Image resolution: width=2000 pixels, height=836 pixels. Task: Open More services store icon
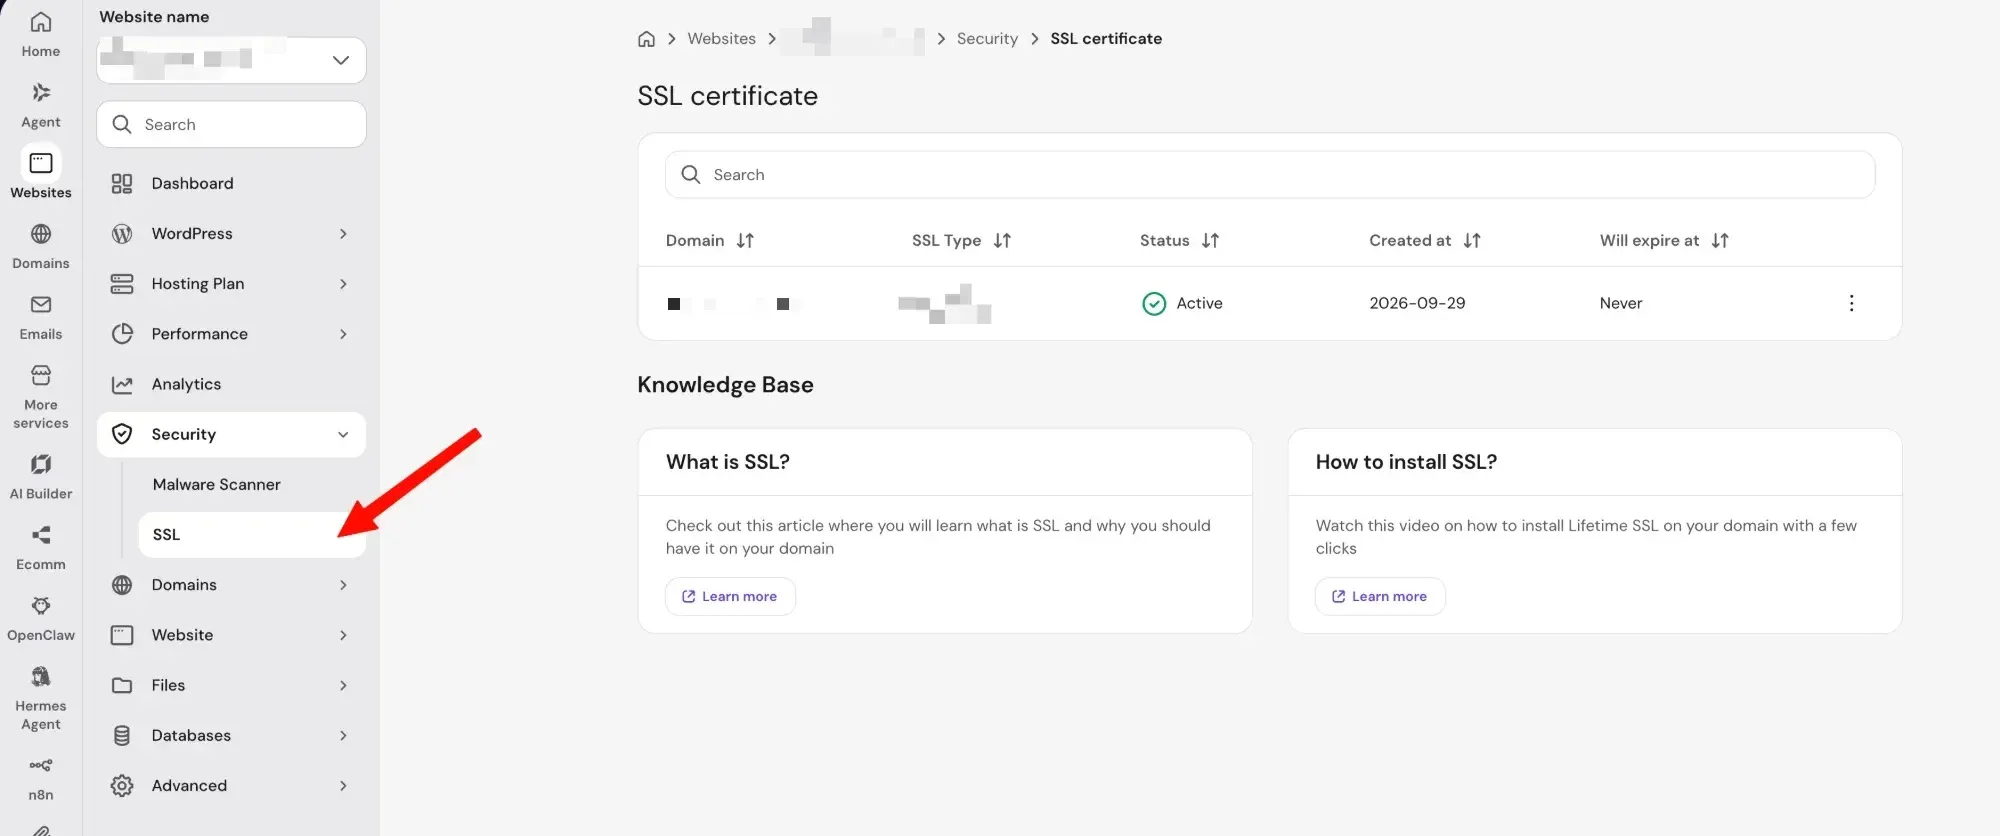coord(41,375)
